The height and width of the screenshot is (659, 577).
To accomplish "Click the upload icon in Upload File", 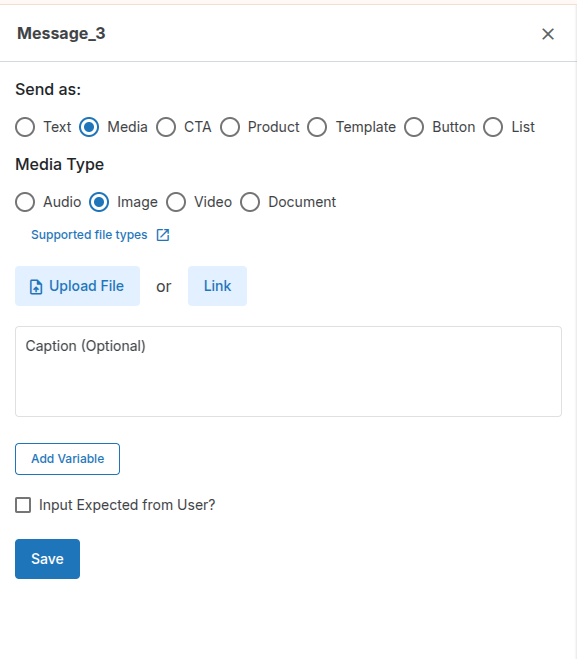I will coord(36,287).
